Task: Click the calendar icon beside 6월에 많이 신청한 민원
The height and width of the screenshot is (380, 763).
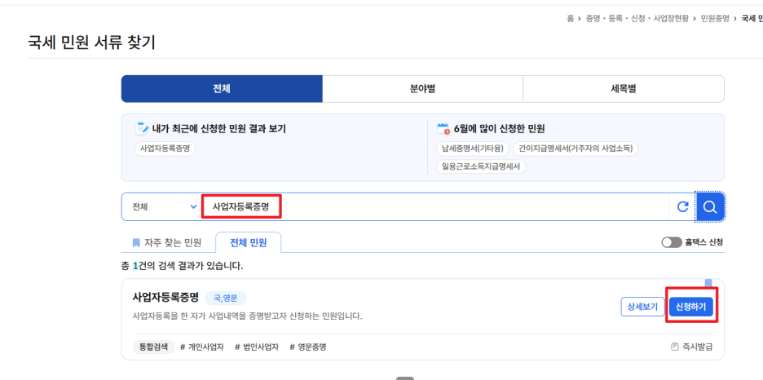Action: (443, 128)
